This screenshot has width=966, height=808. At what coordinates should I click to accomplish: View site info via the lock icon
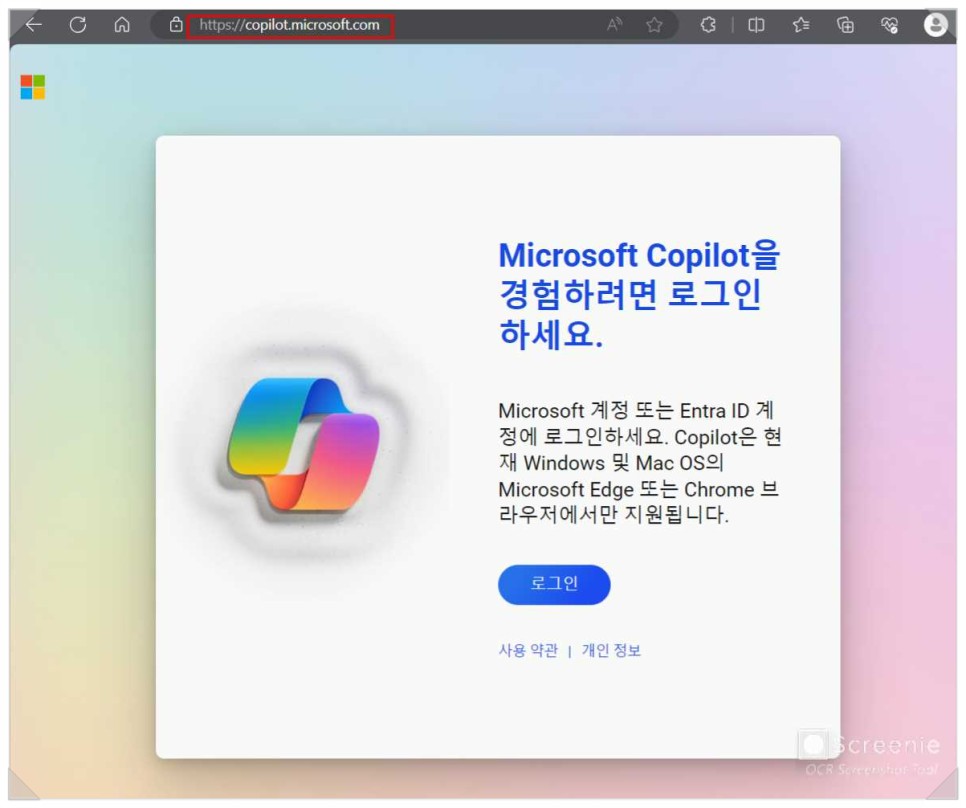[x=176, y=25]
